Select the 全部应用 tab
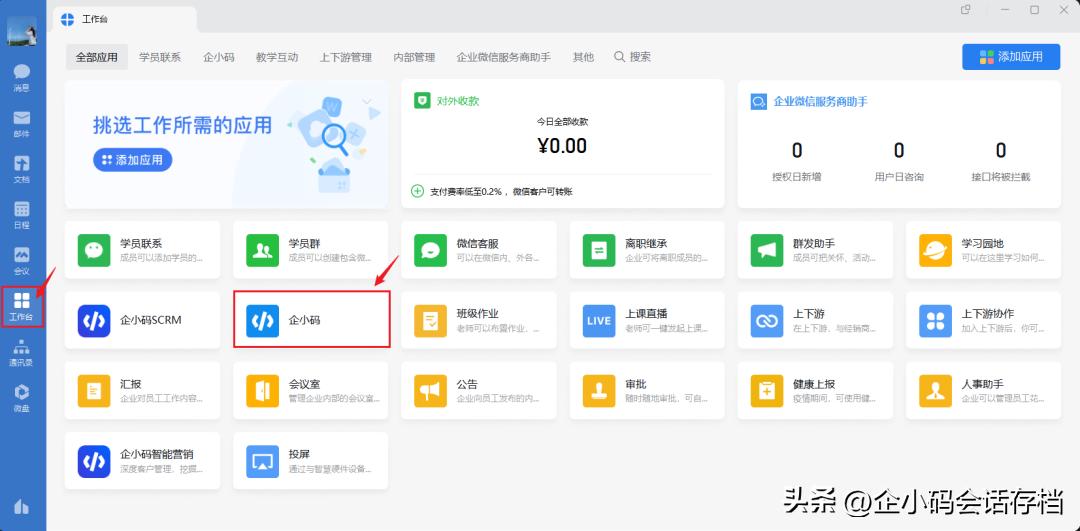The height and width of the screenshot is (531, 1080). point(97,57)
